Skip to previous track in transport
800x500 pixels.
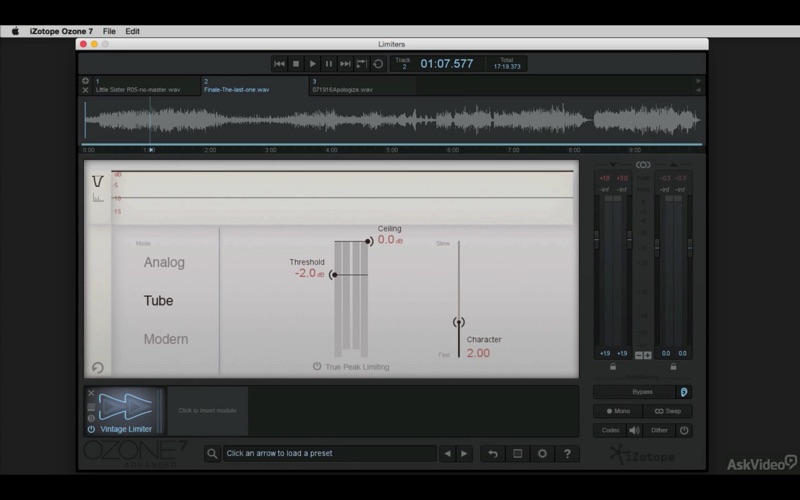pos(280,64)
